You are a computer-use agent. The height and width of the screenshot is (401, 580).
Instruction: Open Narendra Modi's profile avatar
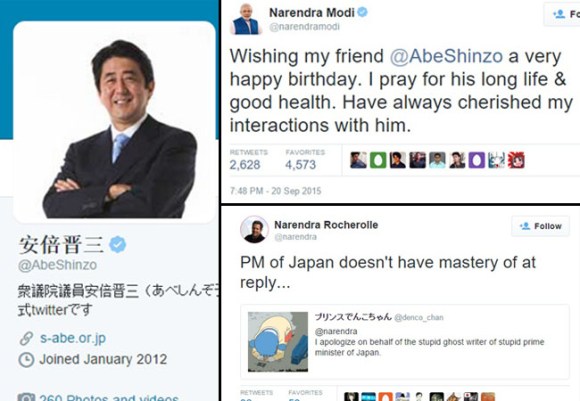246,18
